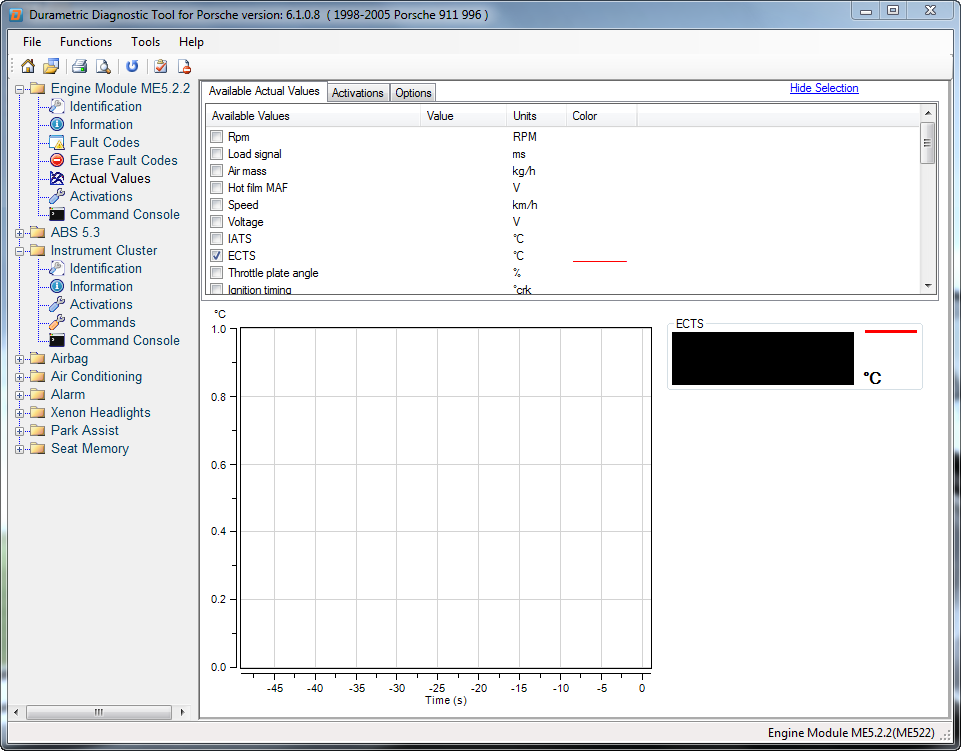Viewport: 961px width, 751px height.
Task: Tick the Speed checkbox
Action: tap(216, 205)
